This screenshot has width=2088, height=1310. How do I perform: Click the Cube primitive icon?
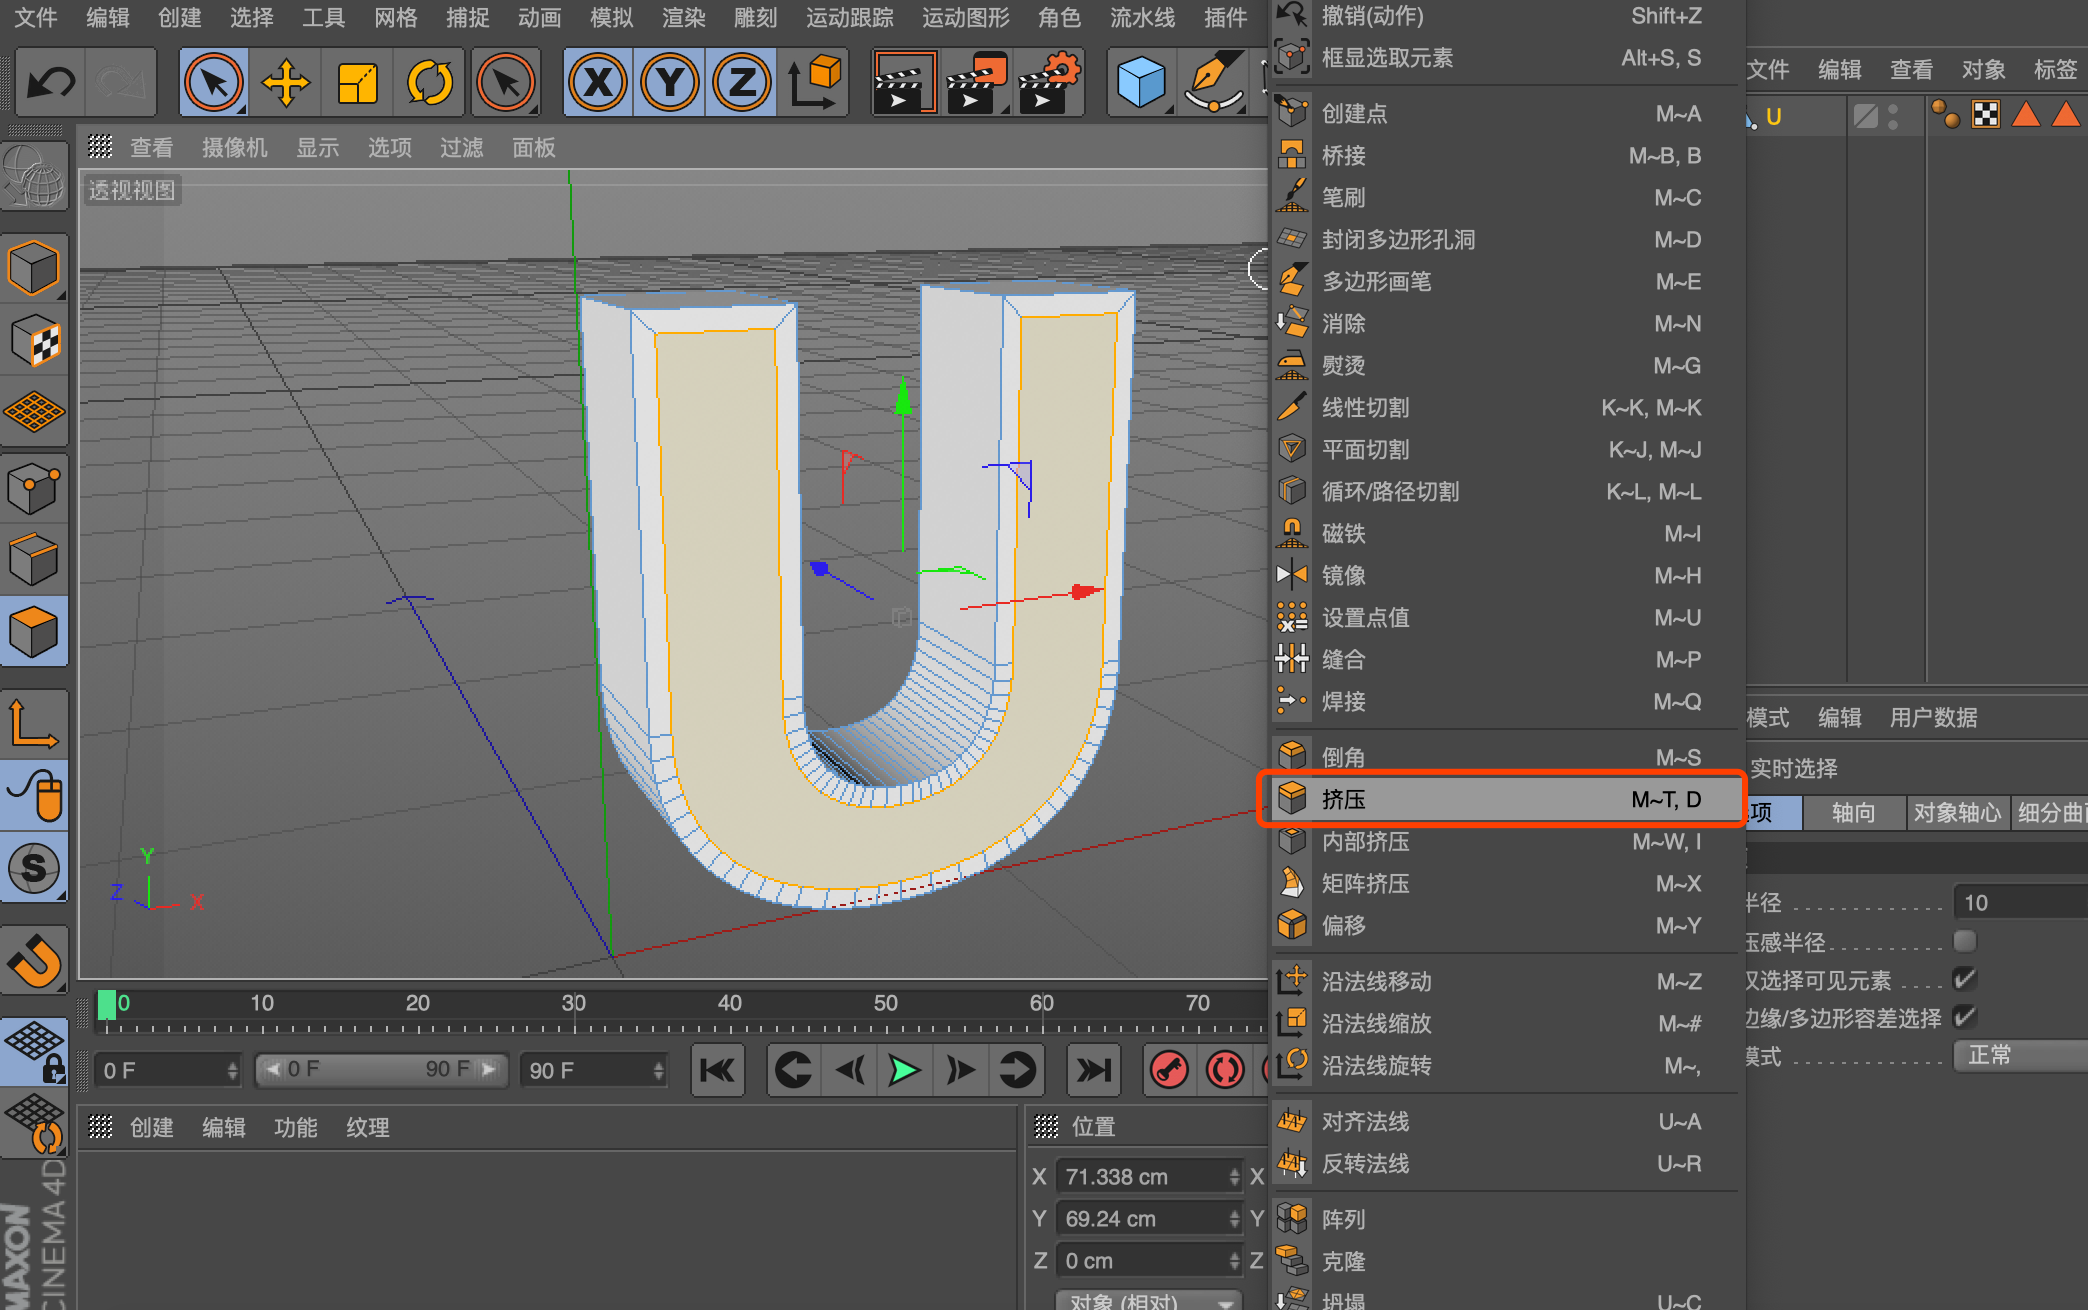[x=1140, y=83]
